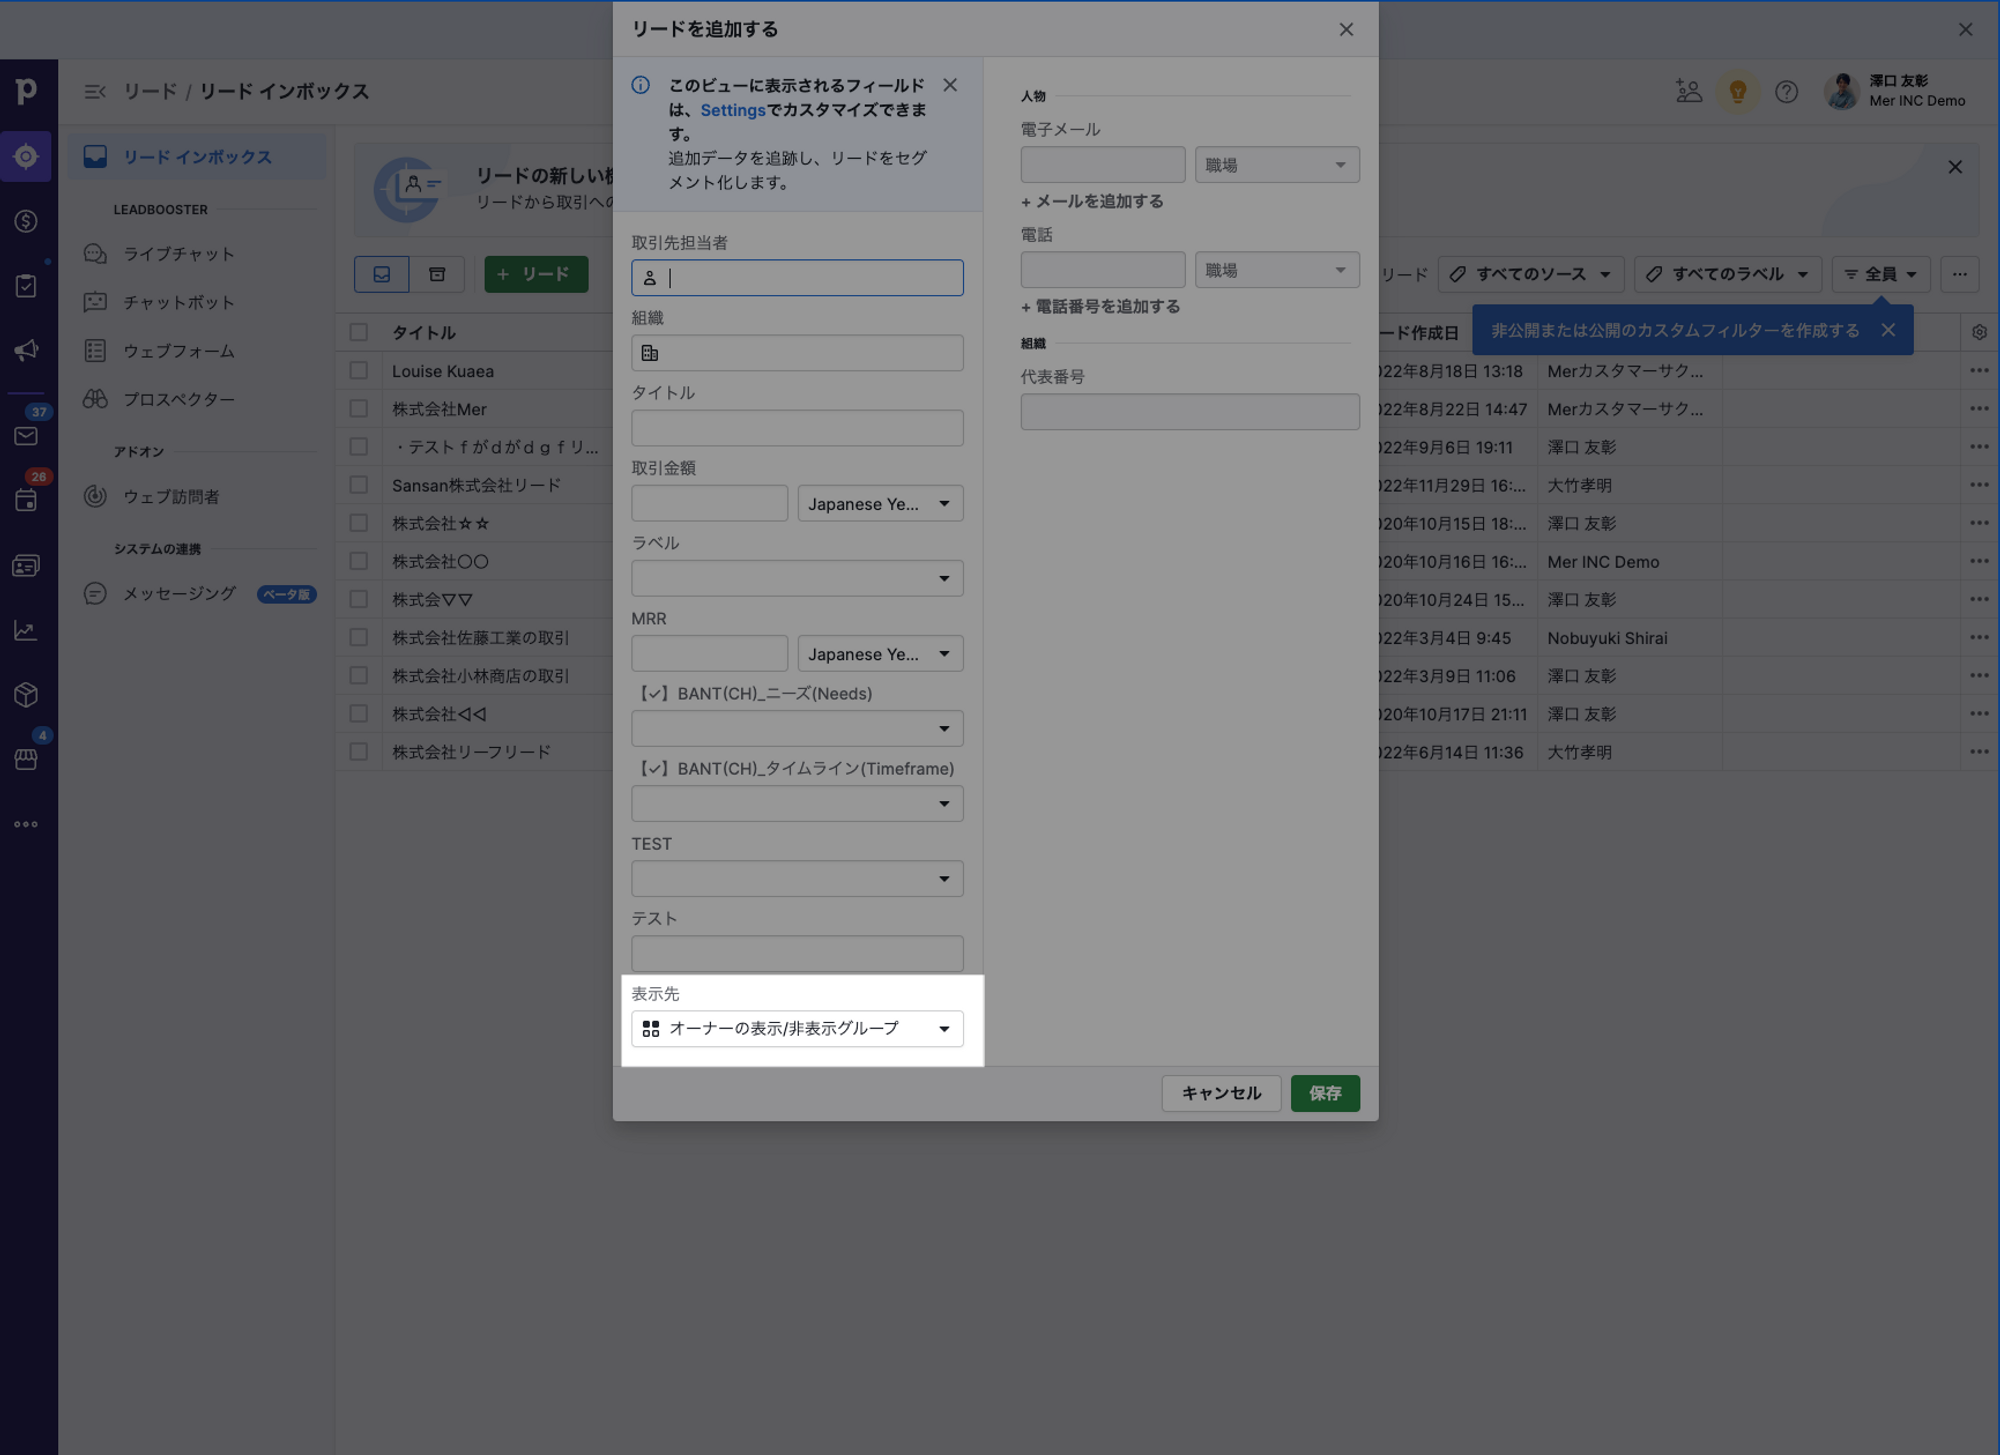Focus the 取引先担当者 input field
Screen dimensions: 2000x1455
click(797, 278)
